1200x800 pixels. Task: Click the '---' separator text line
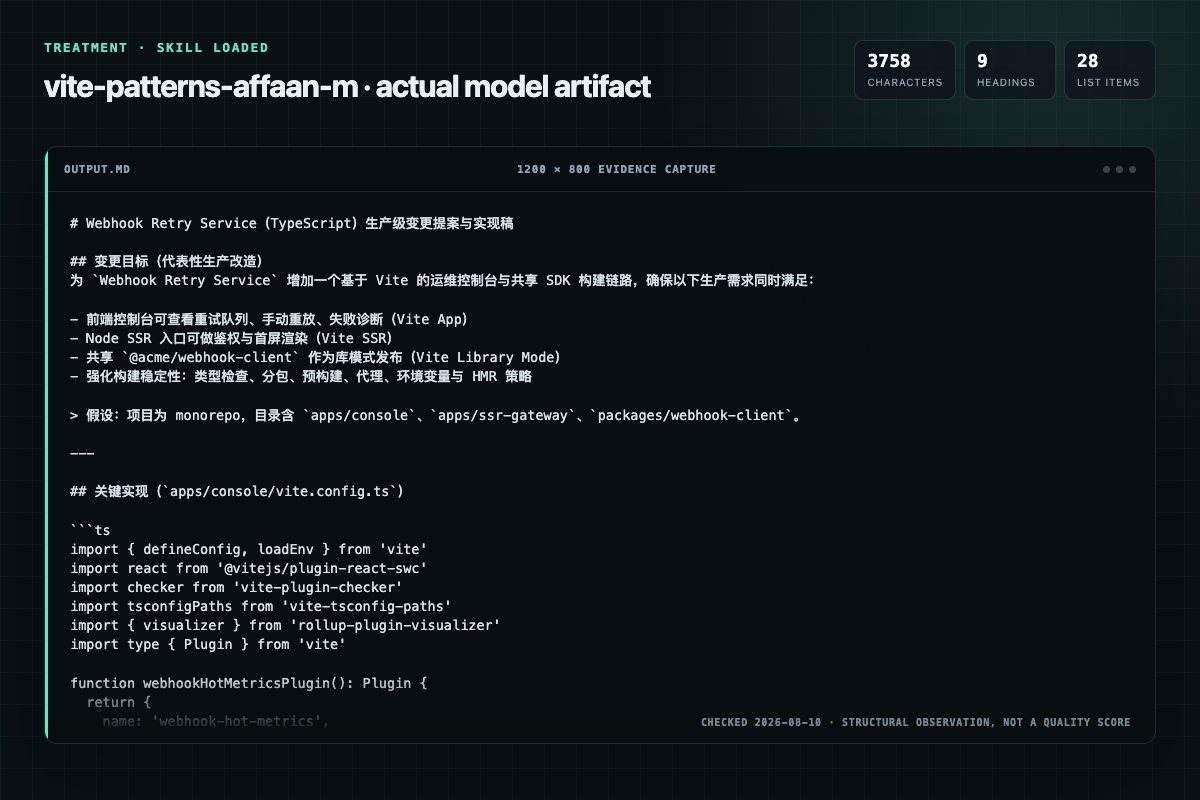[82, 453]
